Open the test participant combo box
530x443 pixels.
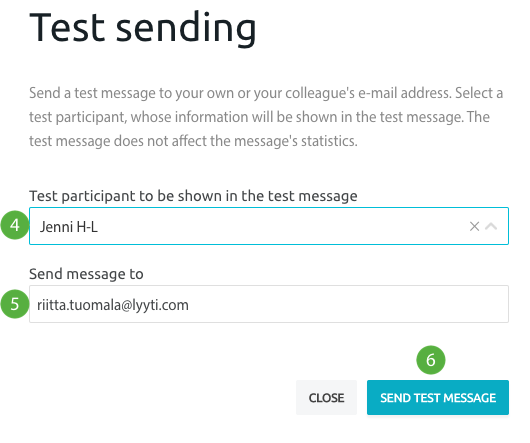click(x=269, y=226)
